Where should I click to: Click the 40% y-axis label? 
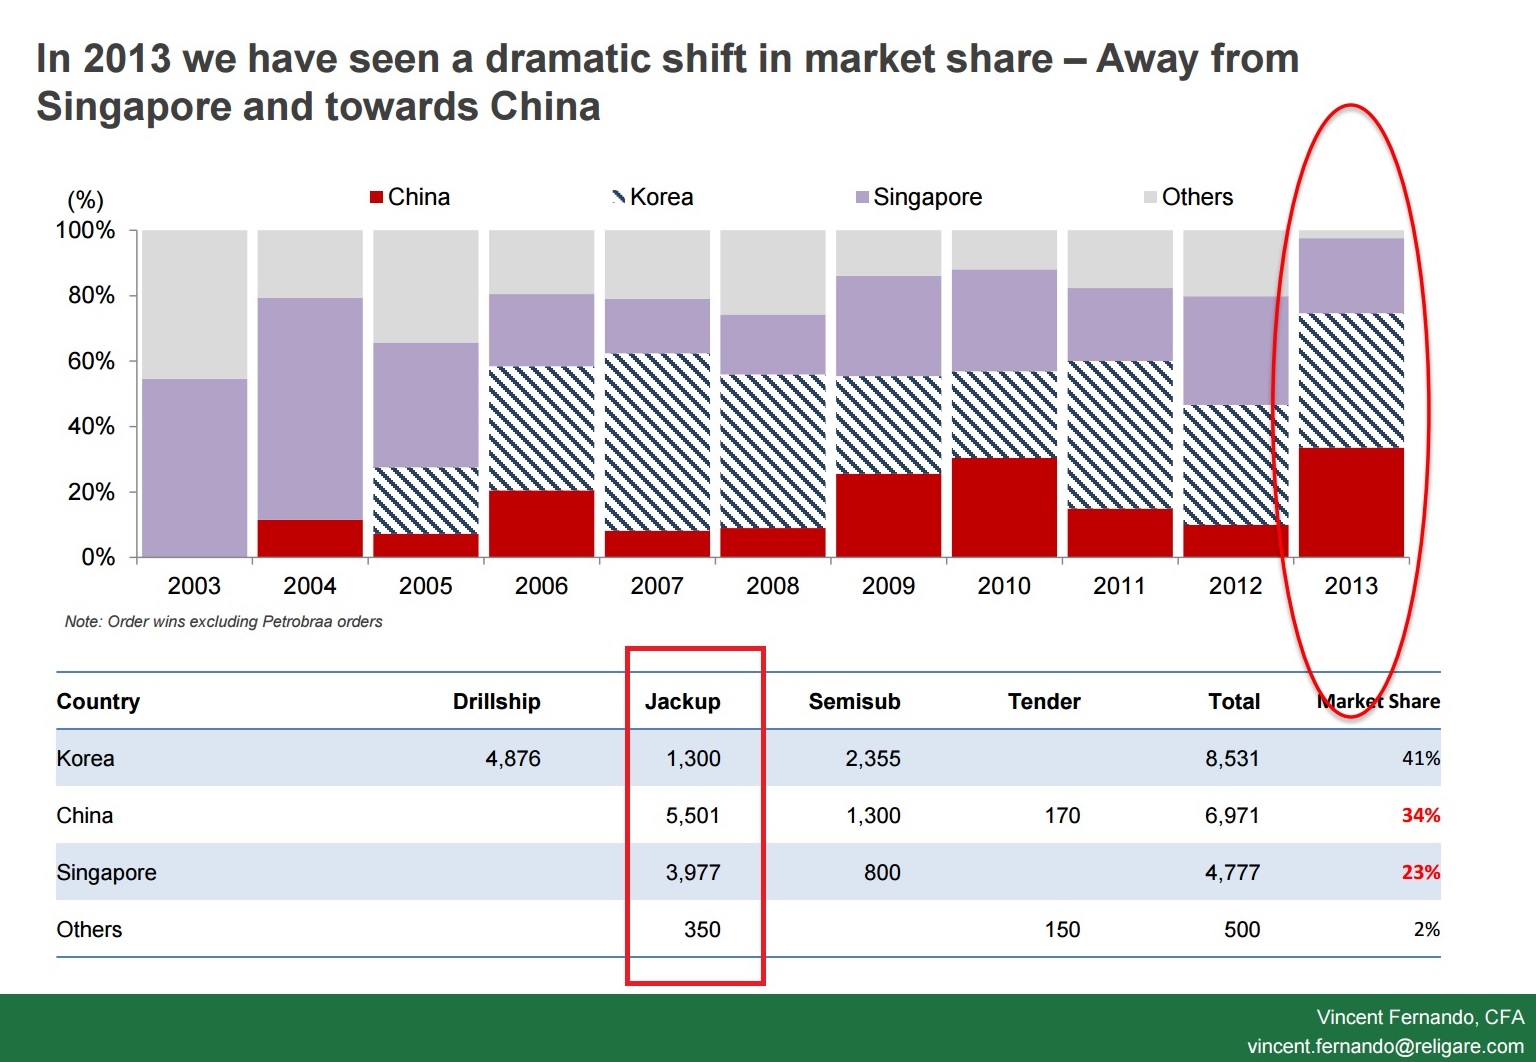91,426
